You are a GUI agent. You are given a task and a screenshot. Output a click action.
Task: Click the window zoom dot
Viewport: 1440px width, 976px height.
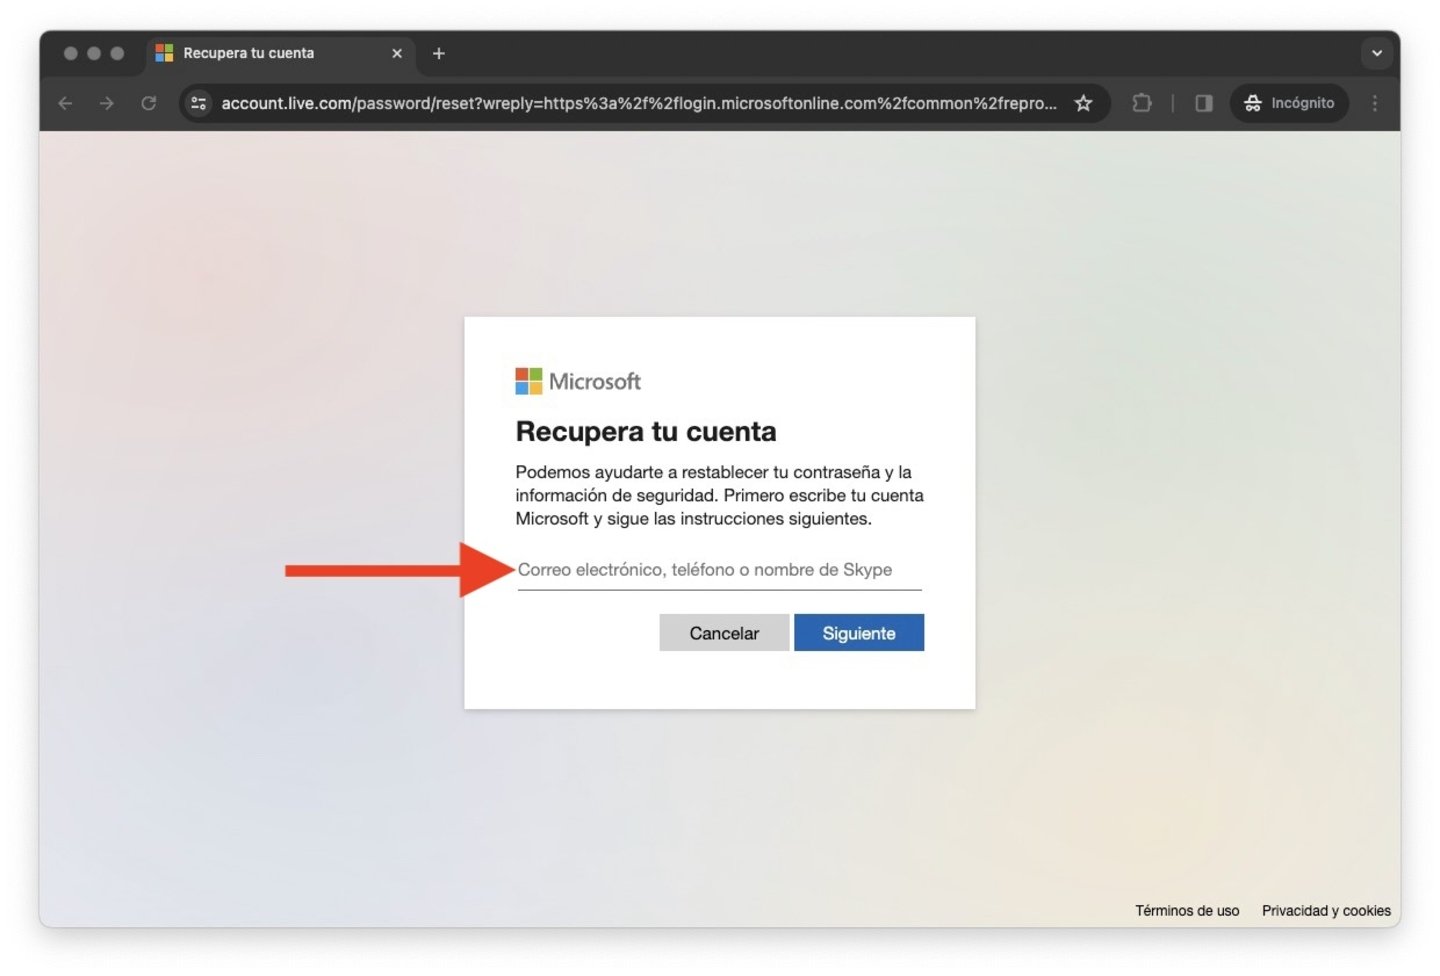click(117, 53)
